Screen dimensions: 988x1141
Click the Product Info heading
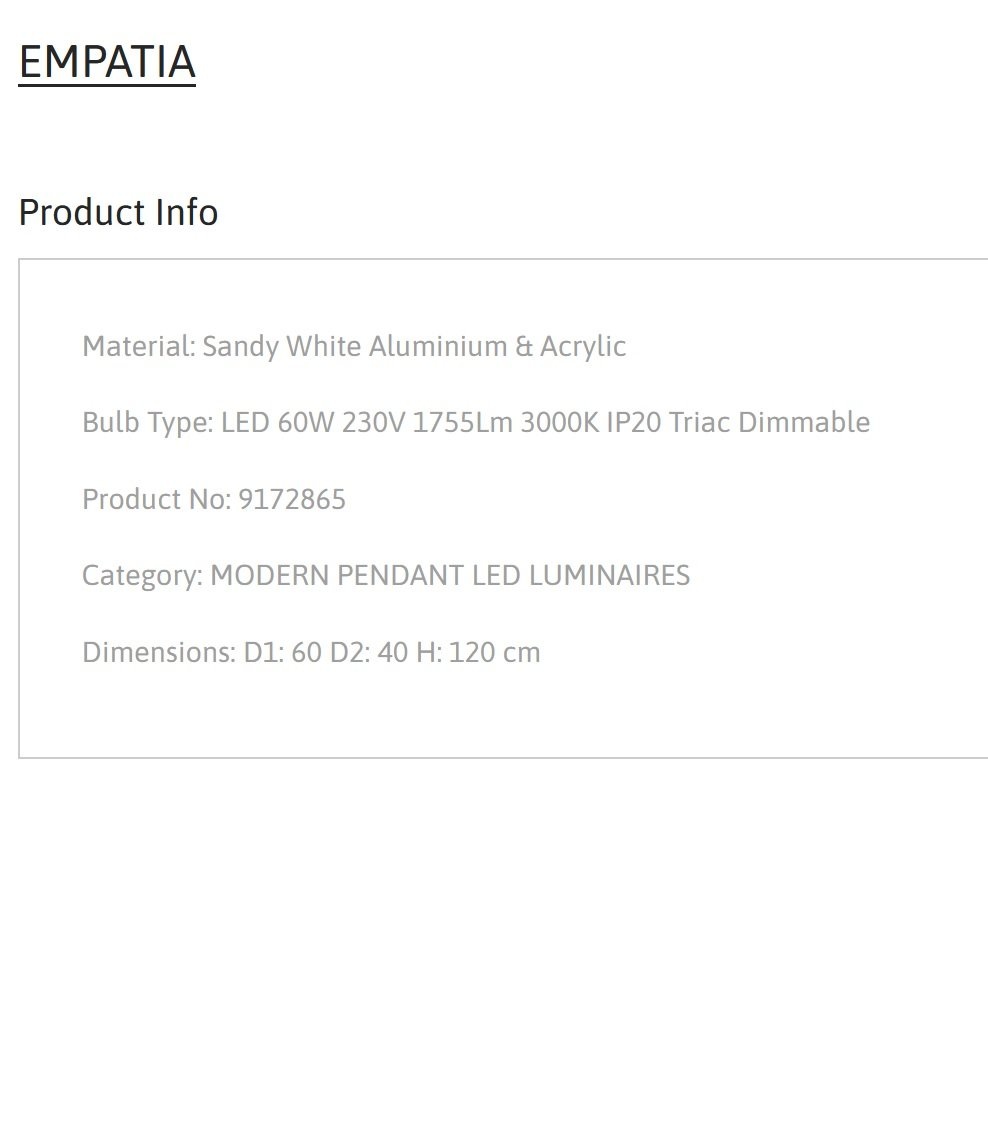[x=118, y=212]
